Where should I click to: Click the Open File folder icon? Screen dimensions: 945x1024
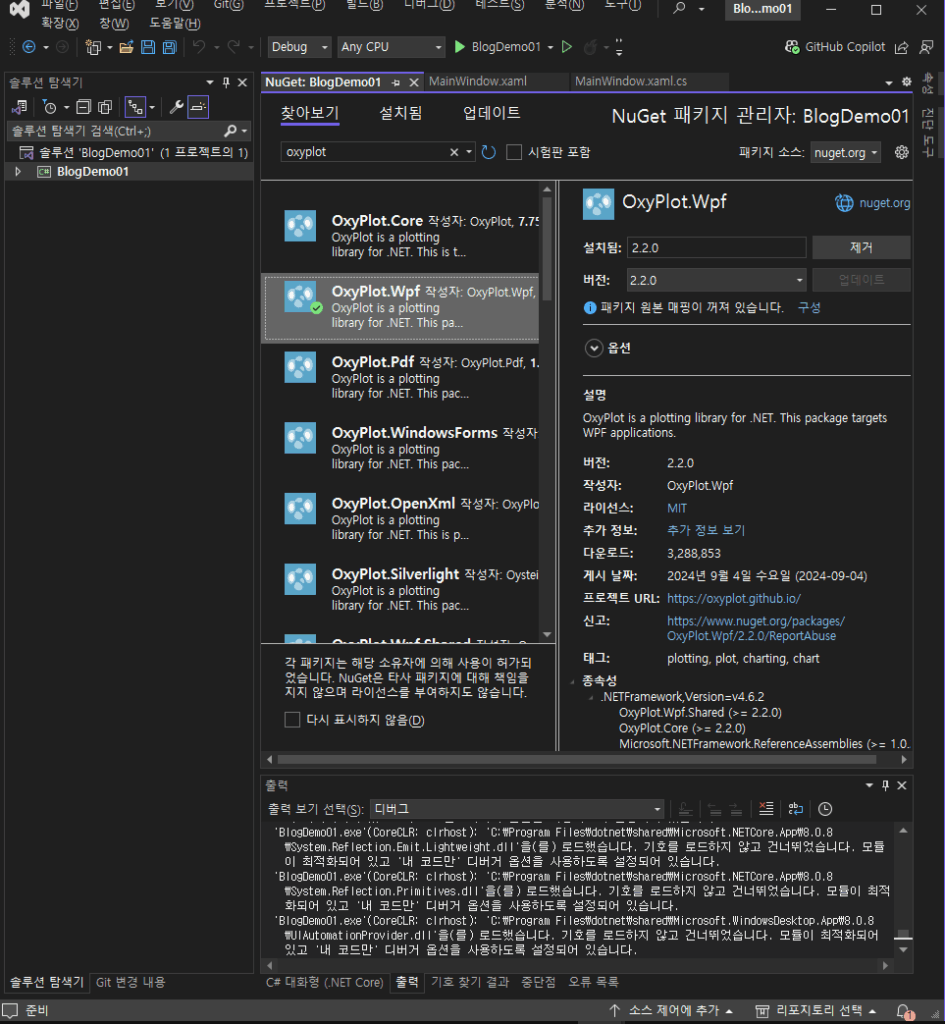tap(126, 47)
